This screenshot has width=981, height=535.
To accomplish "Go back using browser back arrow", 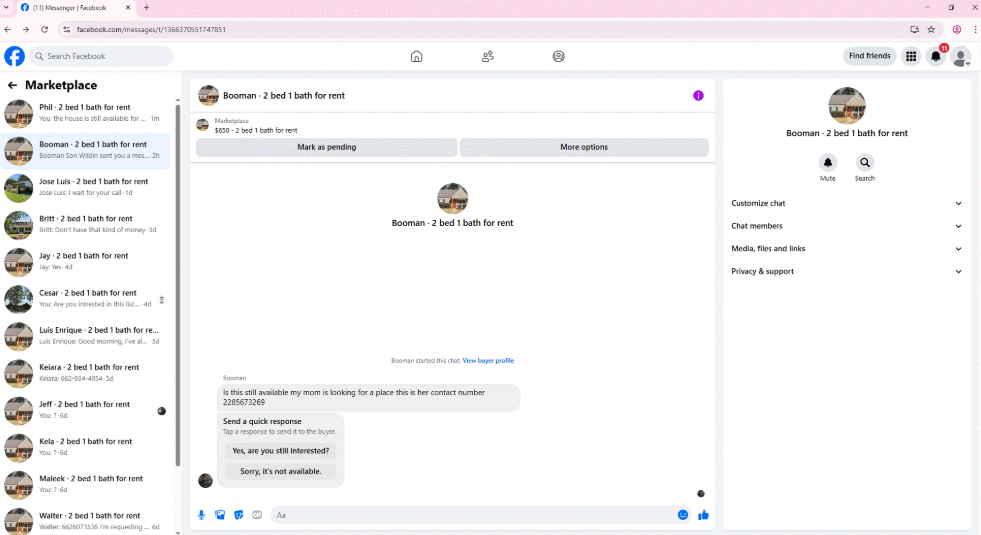I will pos(8,29).
